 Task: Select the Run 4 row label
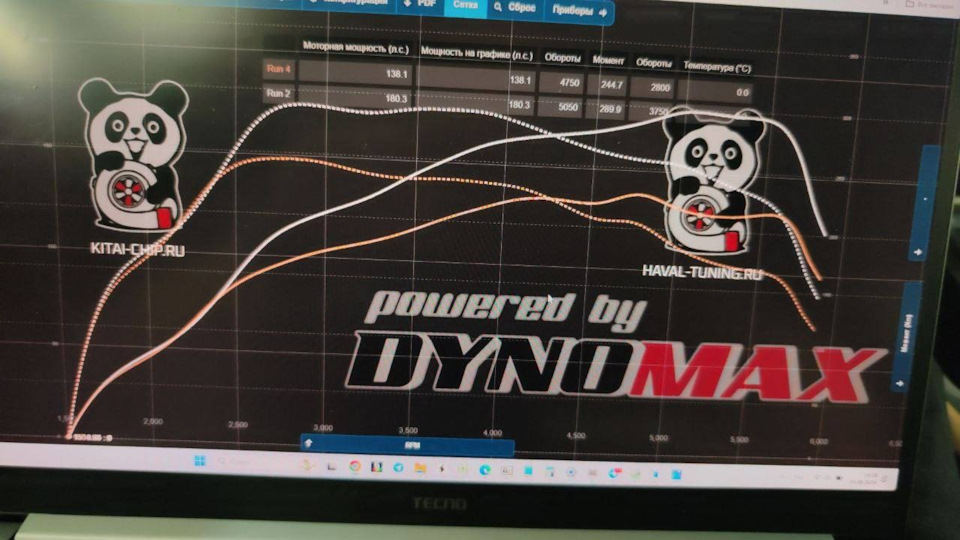click(x=279, y=69)
